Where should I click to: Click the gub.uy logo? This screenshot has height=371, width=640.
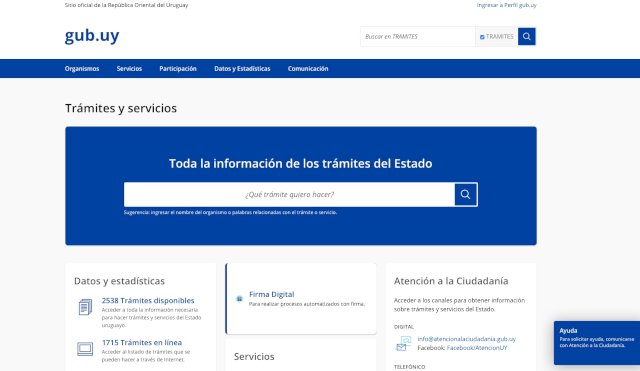tap(92, 36)
